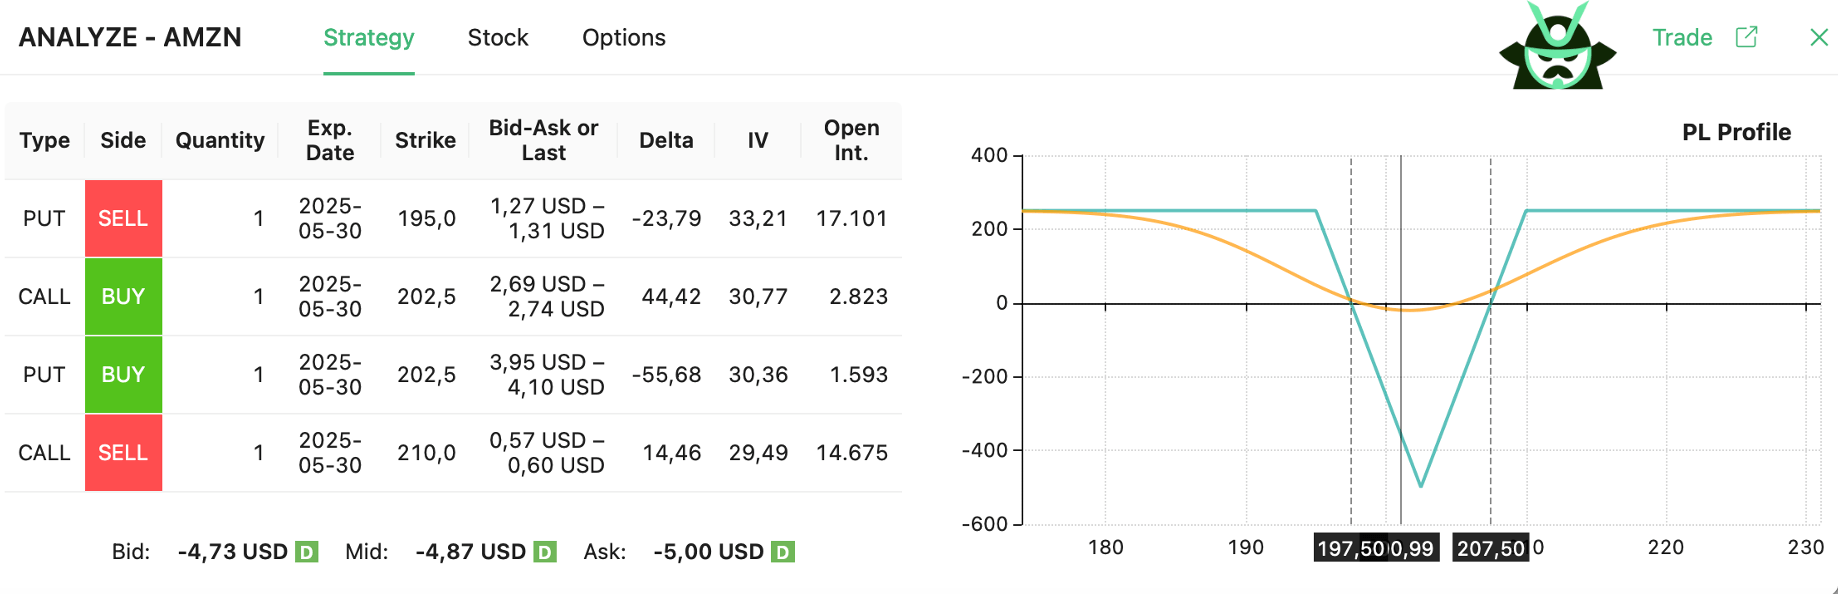Toggle BUY side on 202,5 put

pos(123,375)
